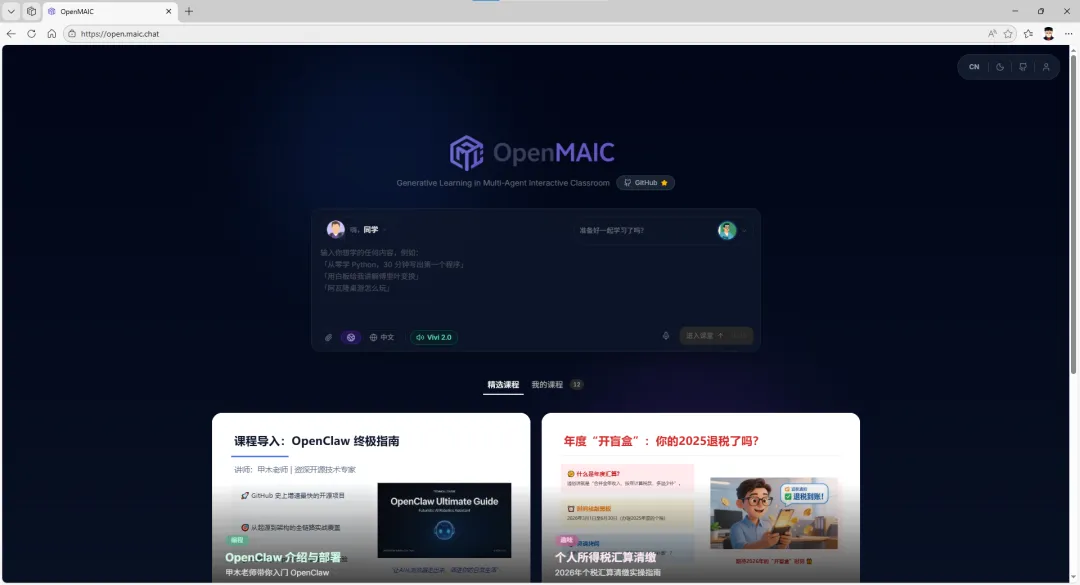The height and width of the screenshot is (585, 1080).
Task: Open the GitHub cat icon in top-right pill
Action: (1023, 67)
